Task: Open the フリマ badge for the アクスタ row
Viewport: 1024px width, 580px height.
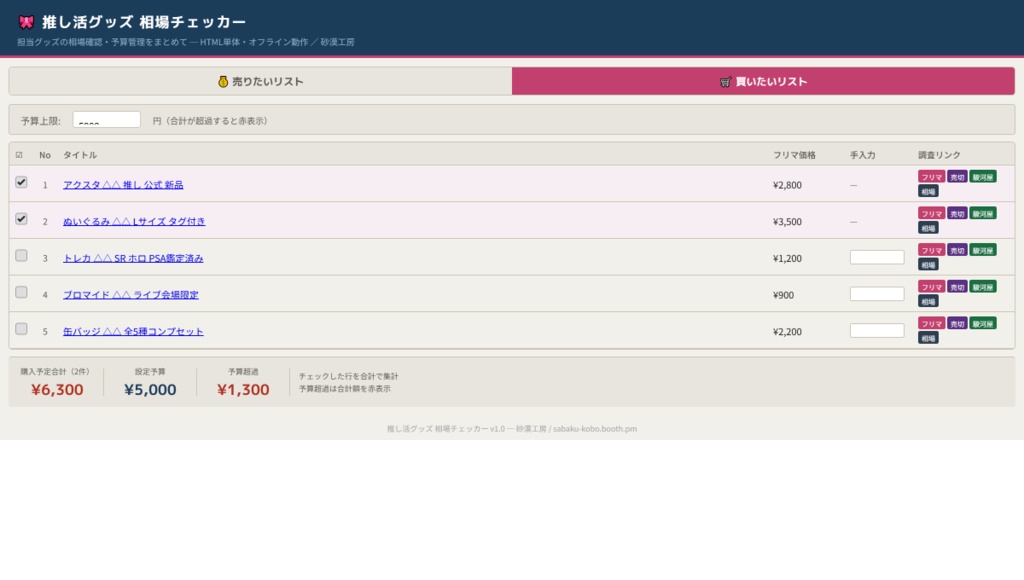Action: 931,177
